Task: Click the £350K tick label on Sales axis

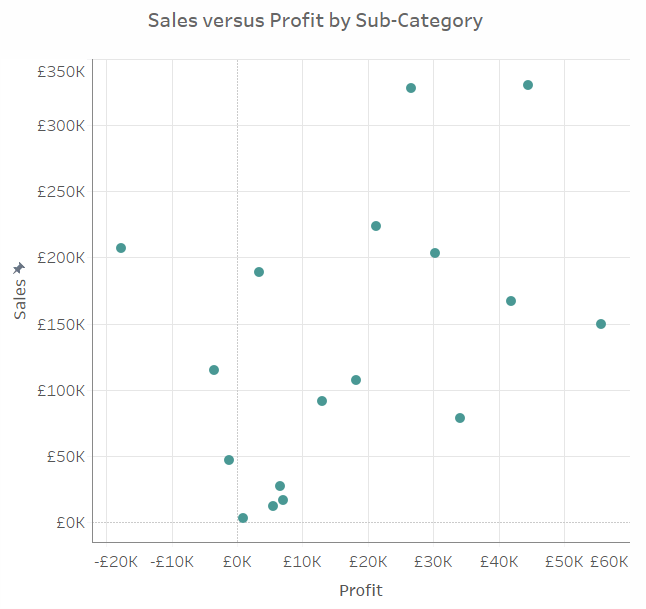Action: tap(65, 72)
